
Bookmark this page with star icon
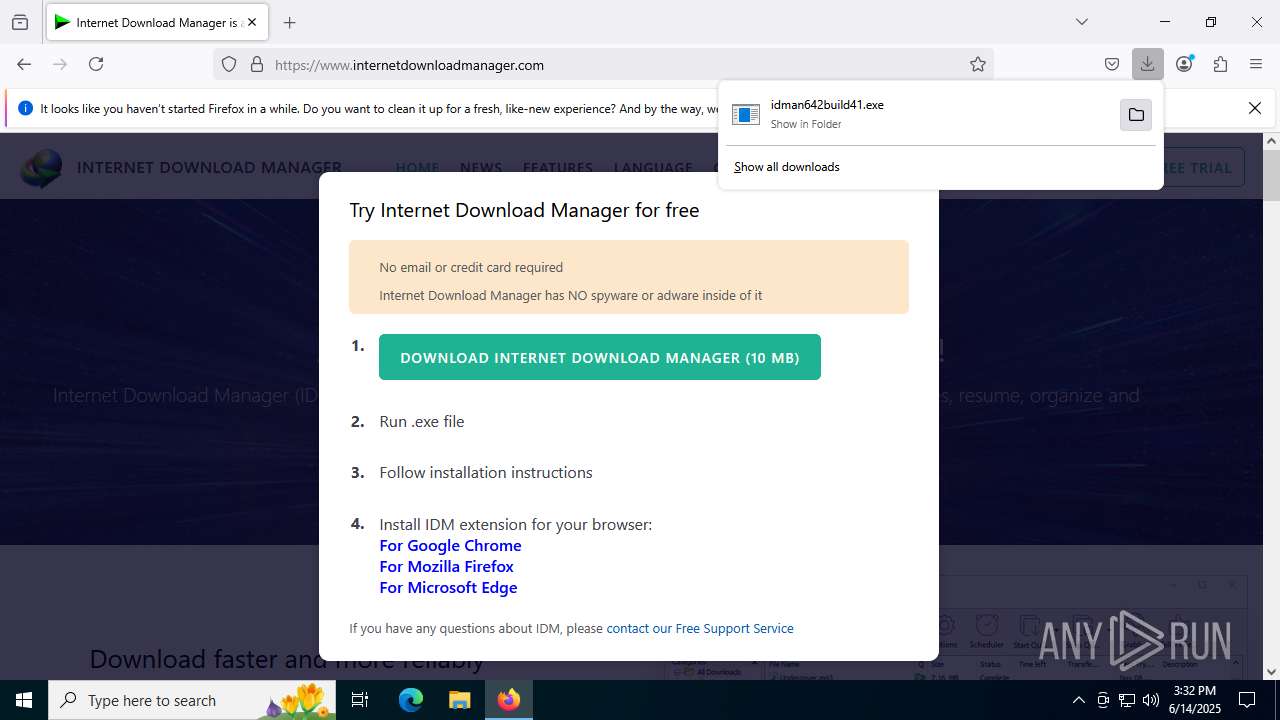(x=978, y=64)
